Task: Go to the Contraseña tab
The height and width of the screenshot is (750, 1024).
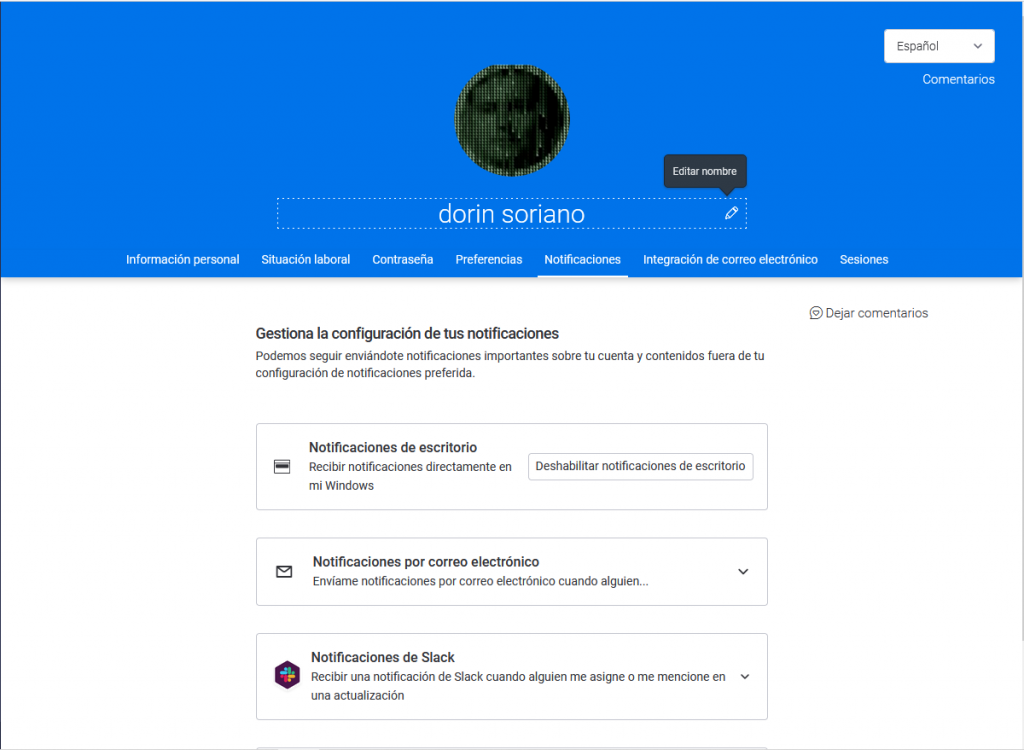Action: tap(403, 259)
